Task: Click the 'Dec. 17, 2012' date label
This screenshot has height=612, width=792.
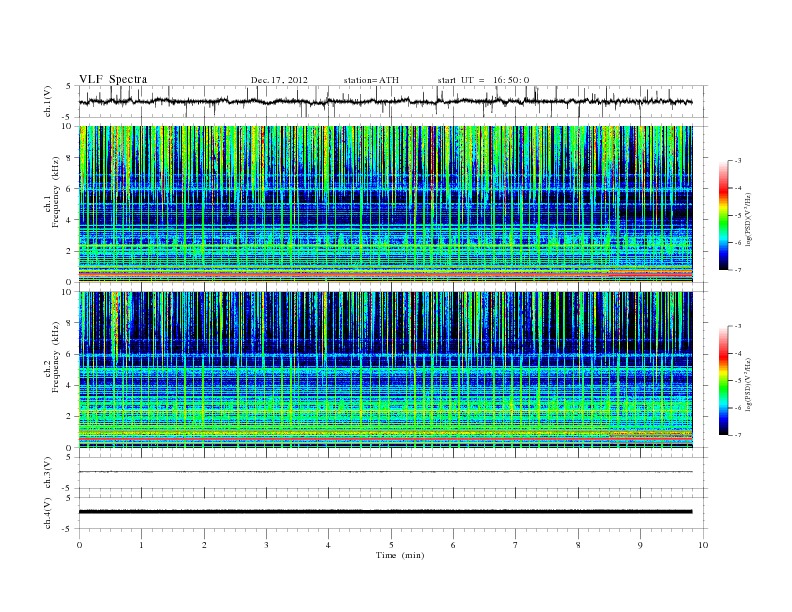Action: [279, 80]
